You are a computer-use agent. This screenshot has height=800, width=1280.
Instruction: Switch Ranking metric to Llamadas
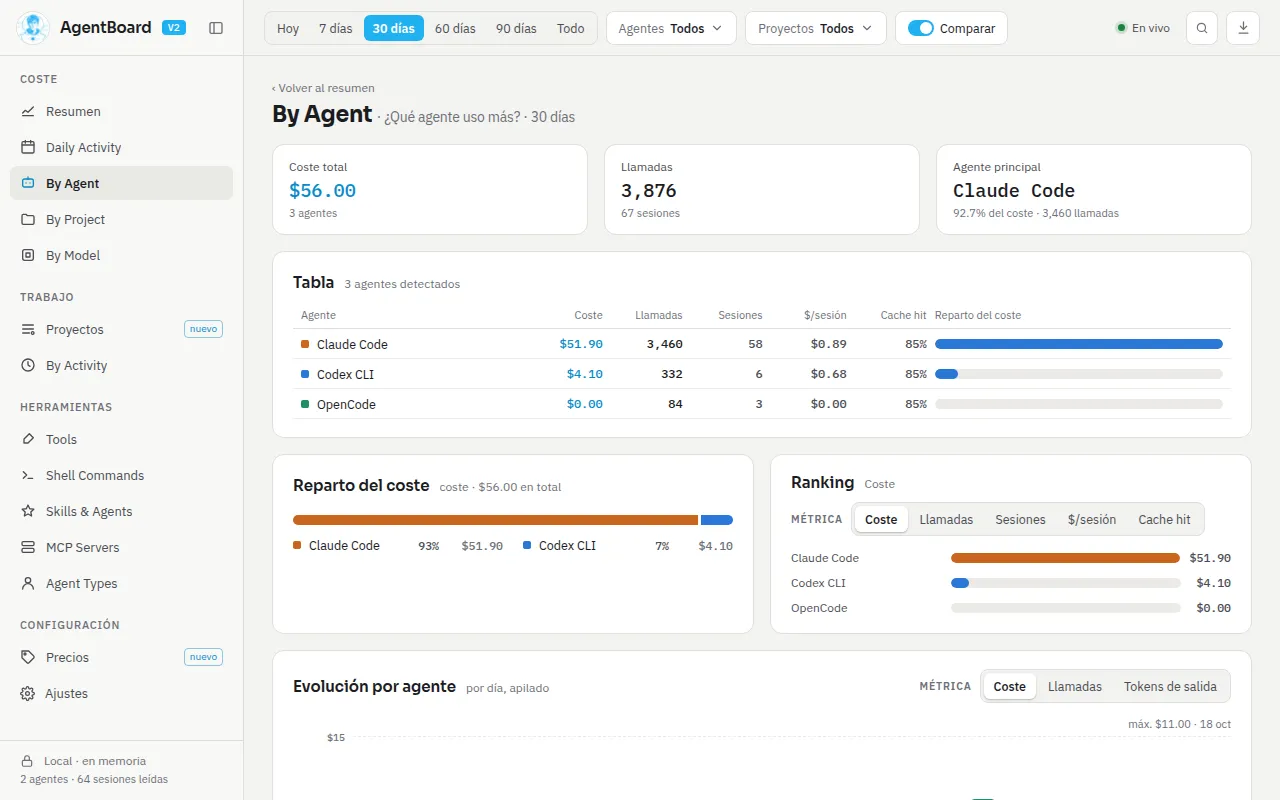pos(946,519)
